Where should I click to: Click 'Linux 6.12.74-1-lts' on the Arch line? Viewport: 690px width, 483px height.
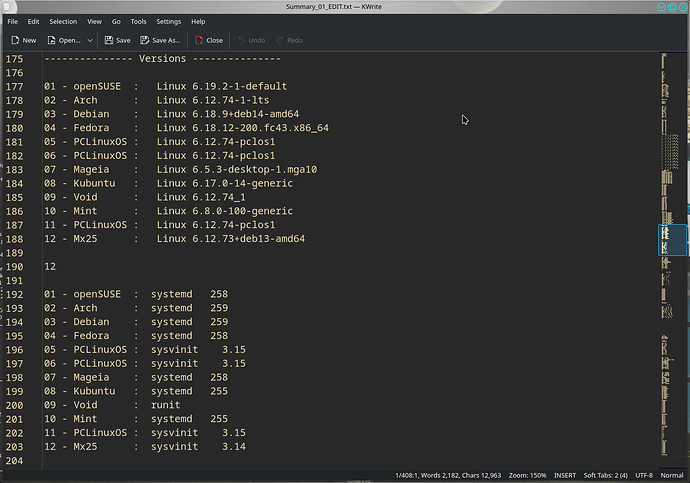tap(213, 100)
